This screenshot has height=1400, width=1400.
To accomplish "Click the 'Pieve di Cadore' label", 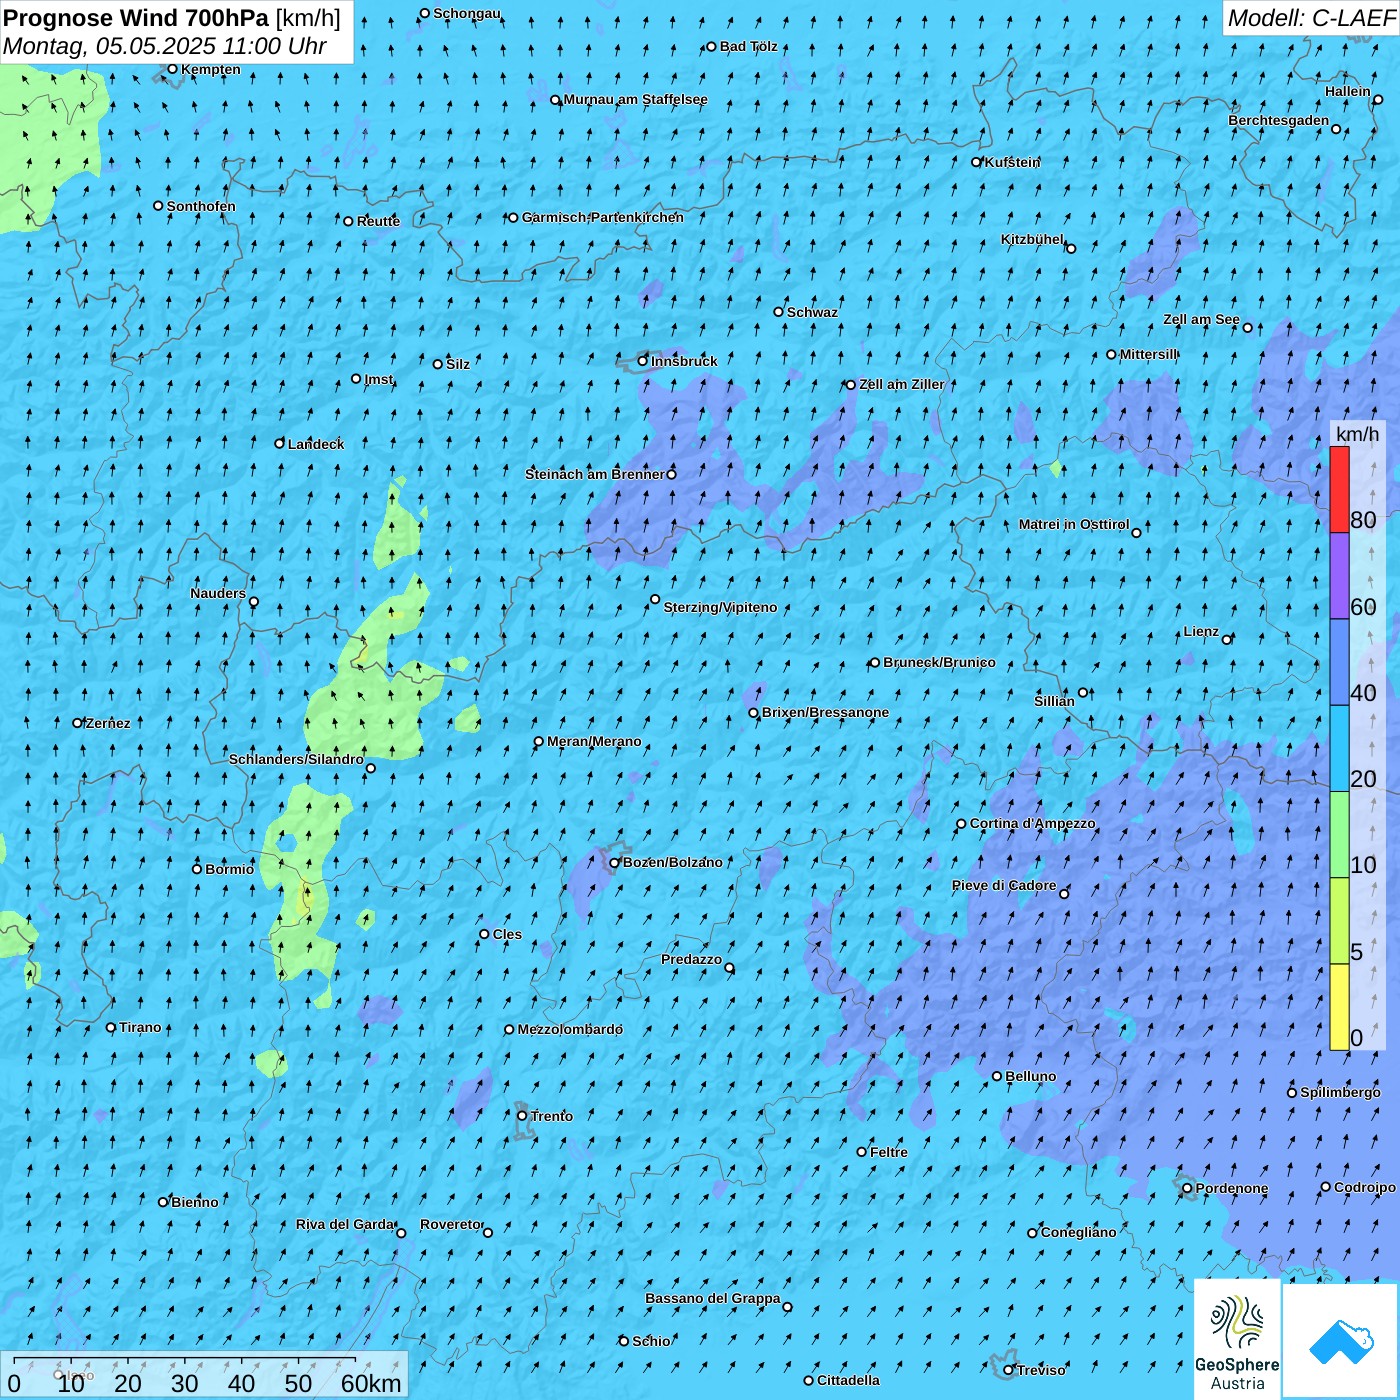I will tap(1004, 886).
